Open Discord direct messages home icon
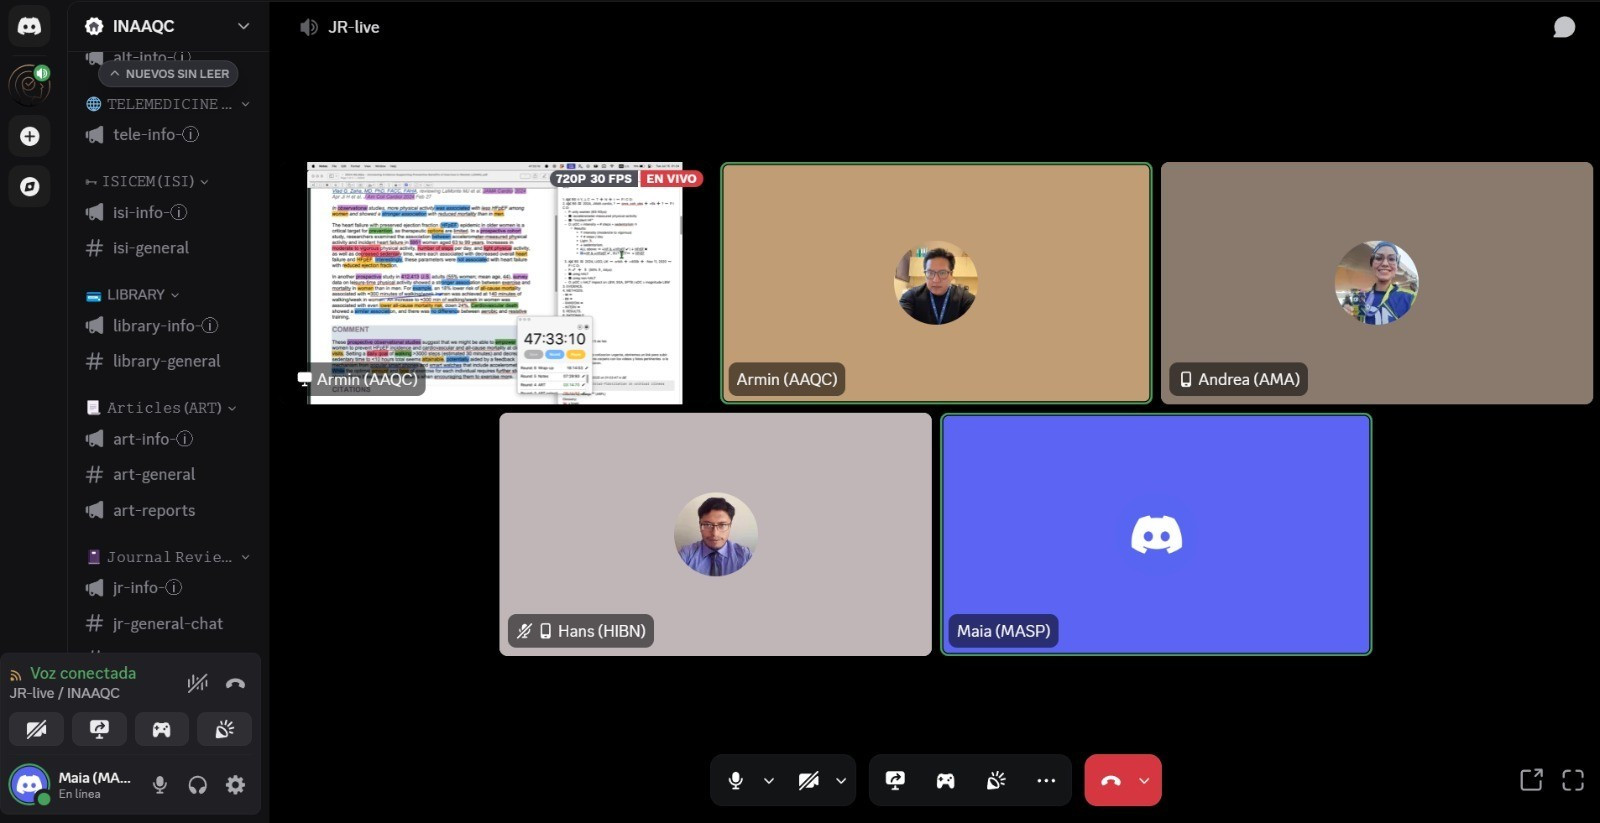 click(29, 27)
